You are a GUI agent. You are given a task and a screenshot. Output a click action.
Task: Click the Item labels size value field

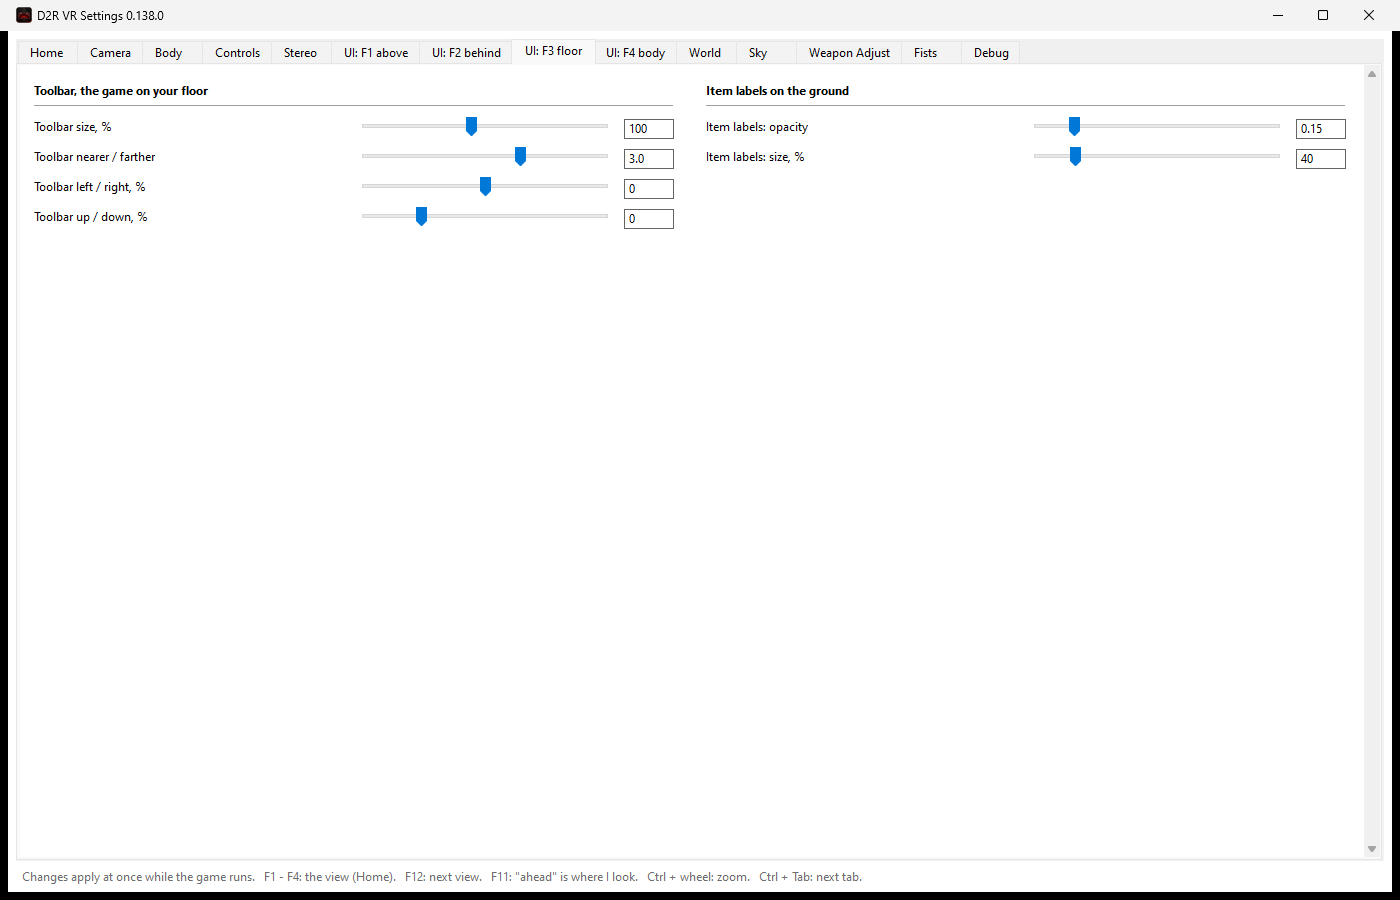[x=1321, y=159]
